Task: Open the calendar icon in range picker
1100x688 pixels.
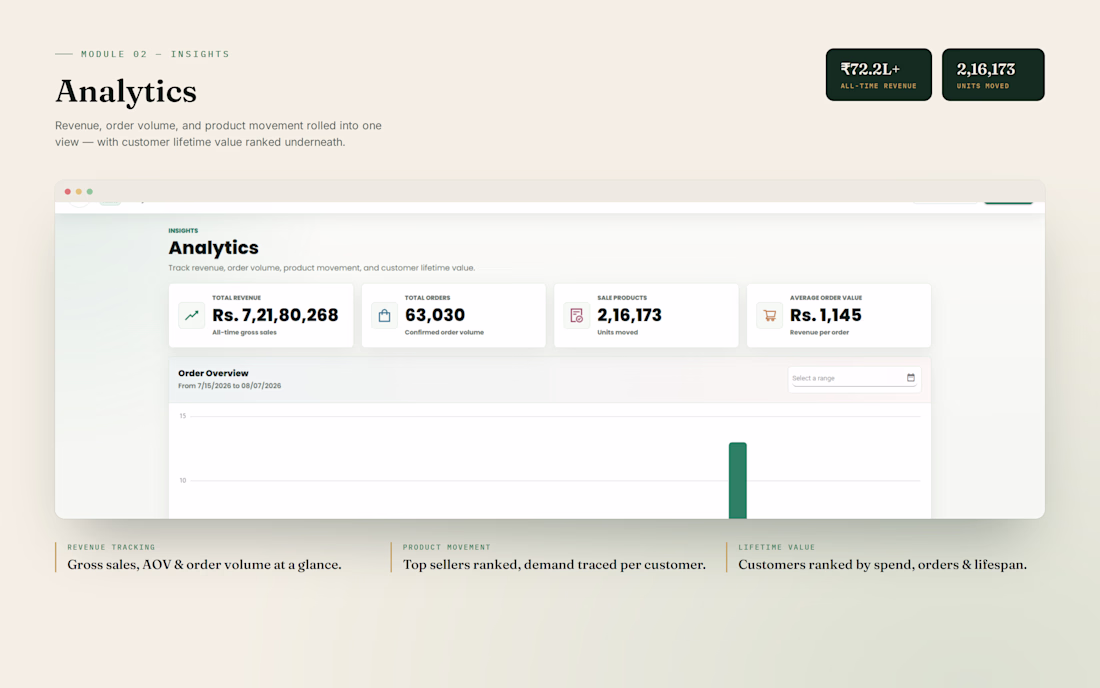Action: [x=911, y=378]
